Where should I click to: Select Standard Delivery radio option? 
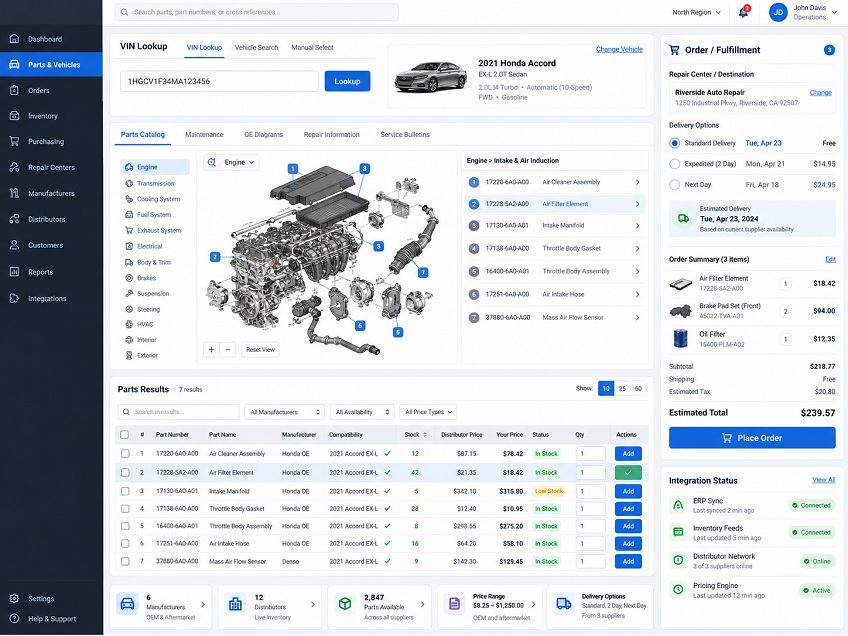point(674,143)
